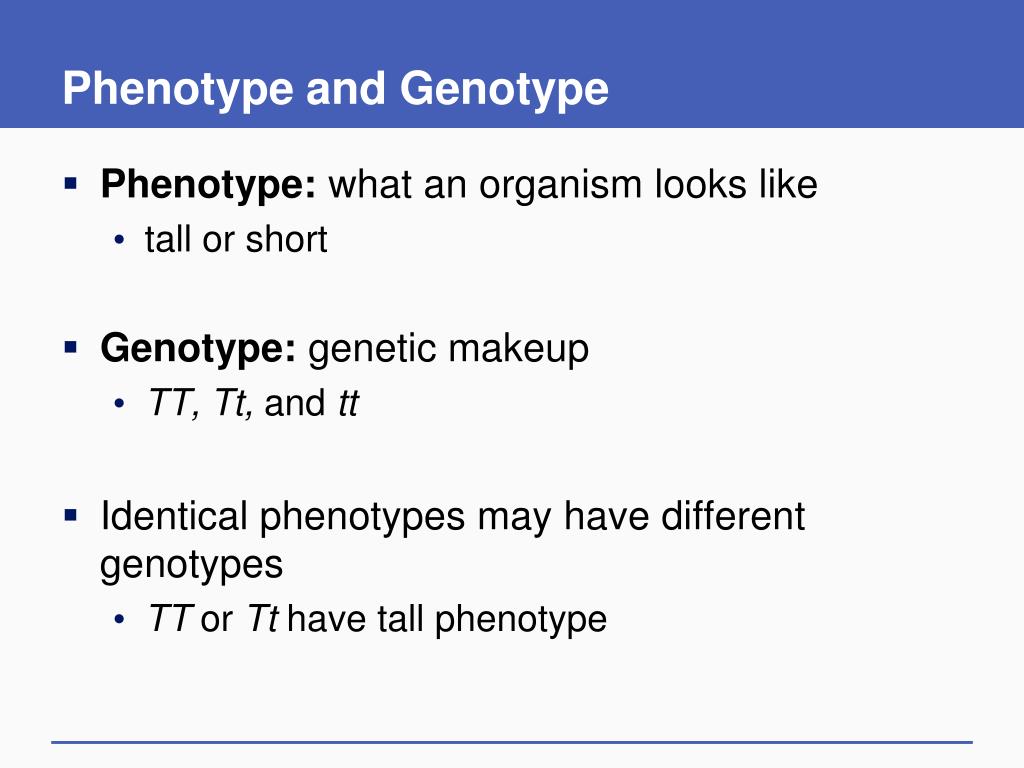The width and height of the screenshot is (1024, 768).
Task: Click the phrase have tall phenotype
Action: (447, 620)
